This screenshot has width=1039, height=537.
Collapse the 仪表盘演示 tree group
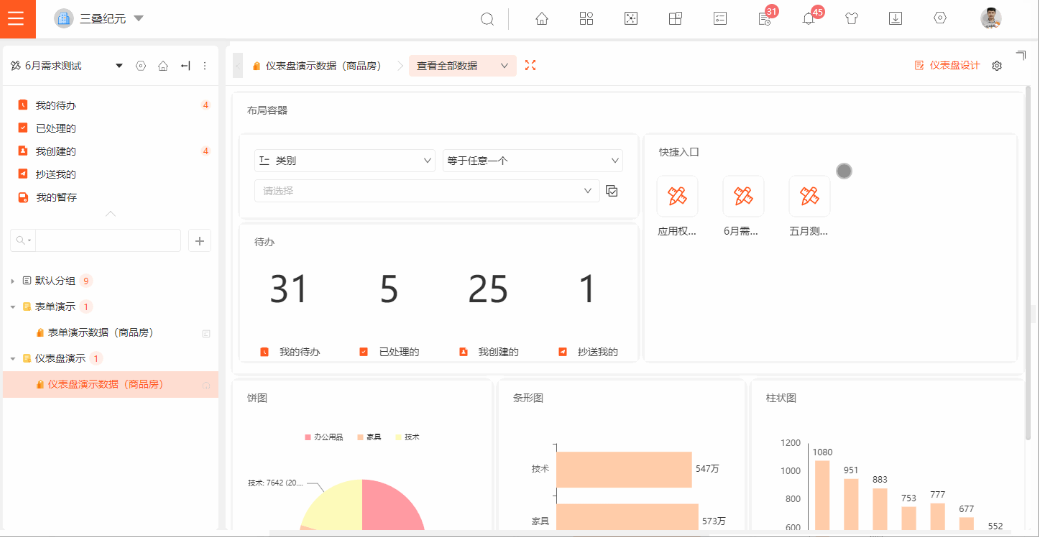click(13, 359)
